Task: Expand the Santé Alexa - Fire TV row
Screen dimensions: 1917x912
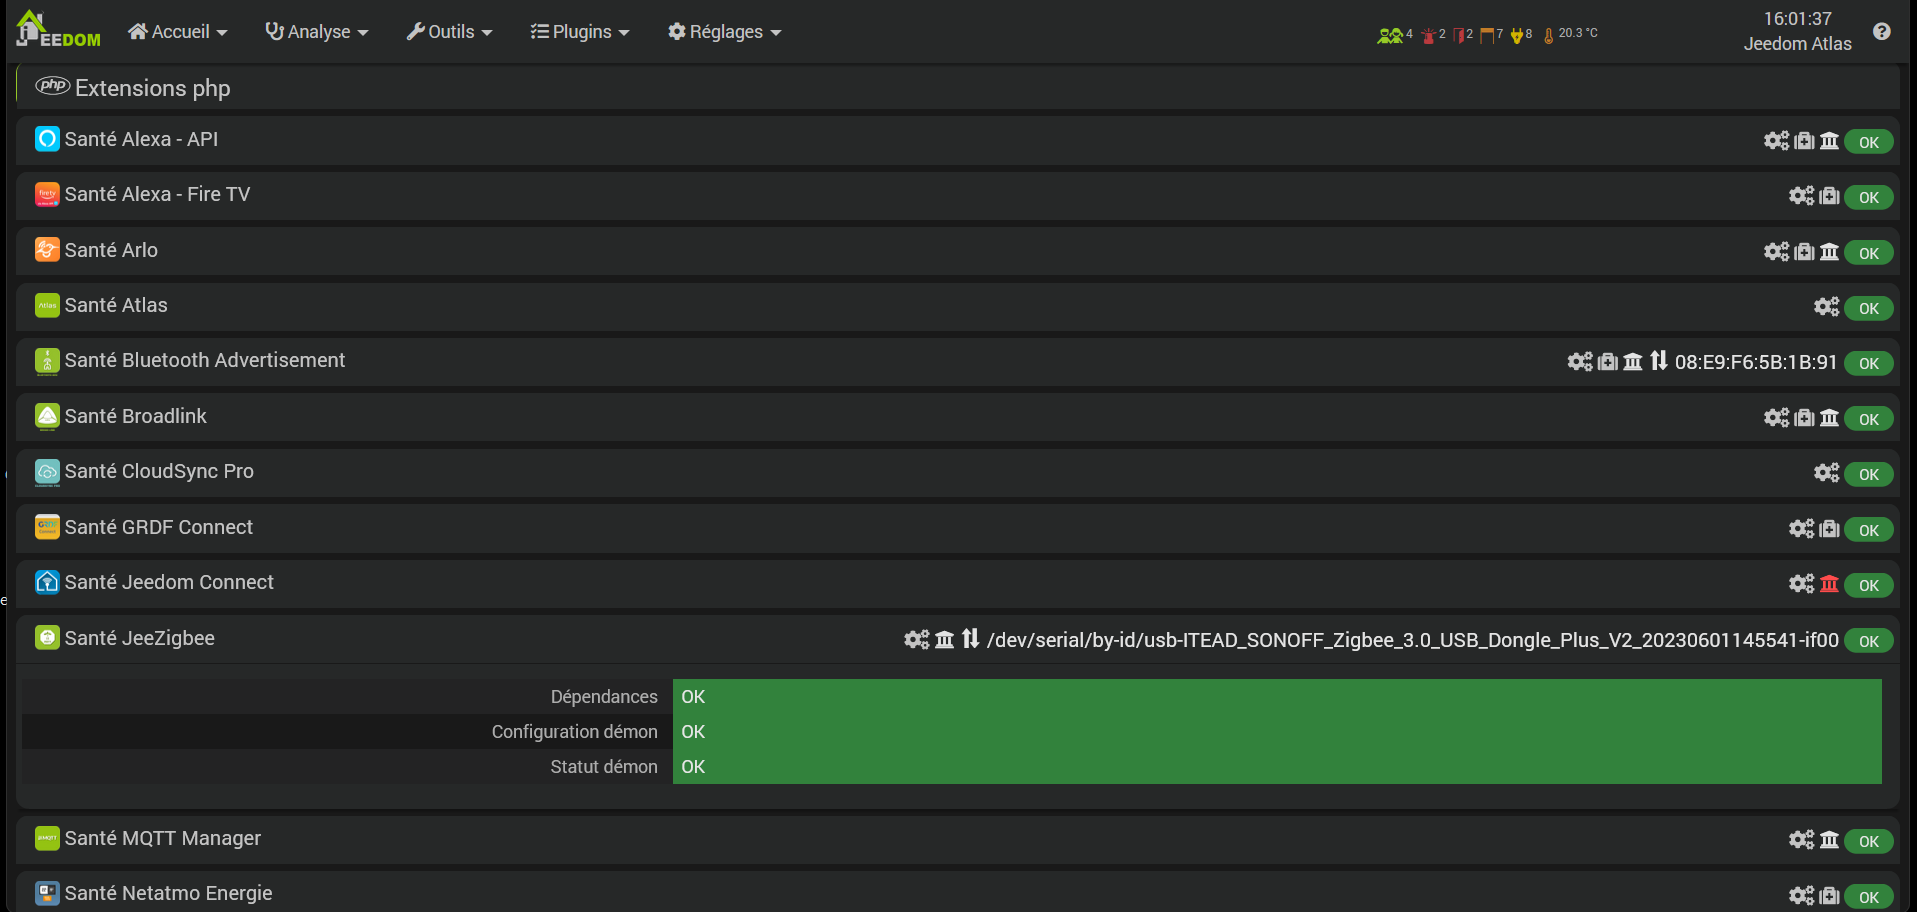Action: point(958,195)
